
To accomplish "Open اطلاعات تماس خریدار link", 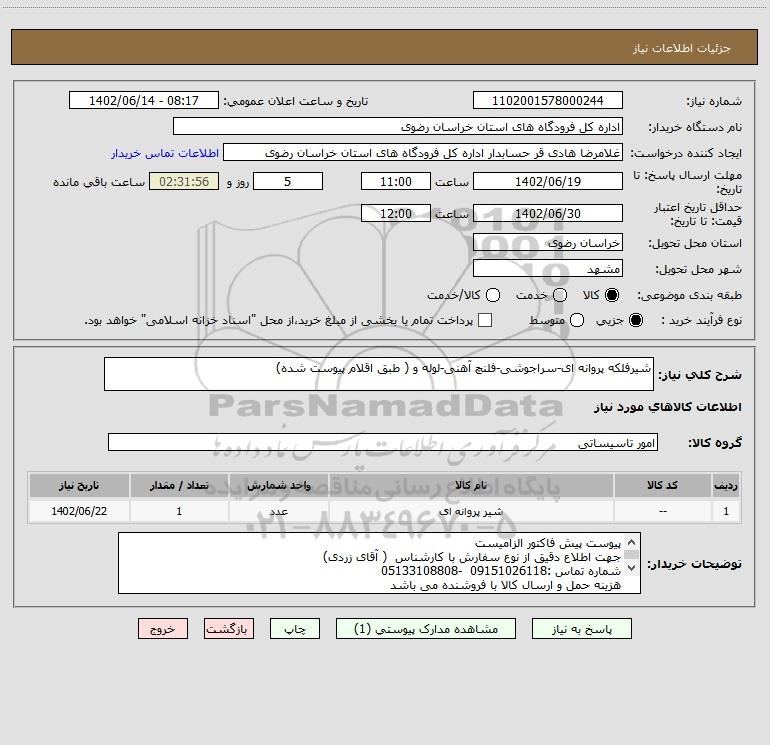I will coord(165,153).
